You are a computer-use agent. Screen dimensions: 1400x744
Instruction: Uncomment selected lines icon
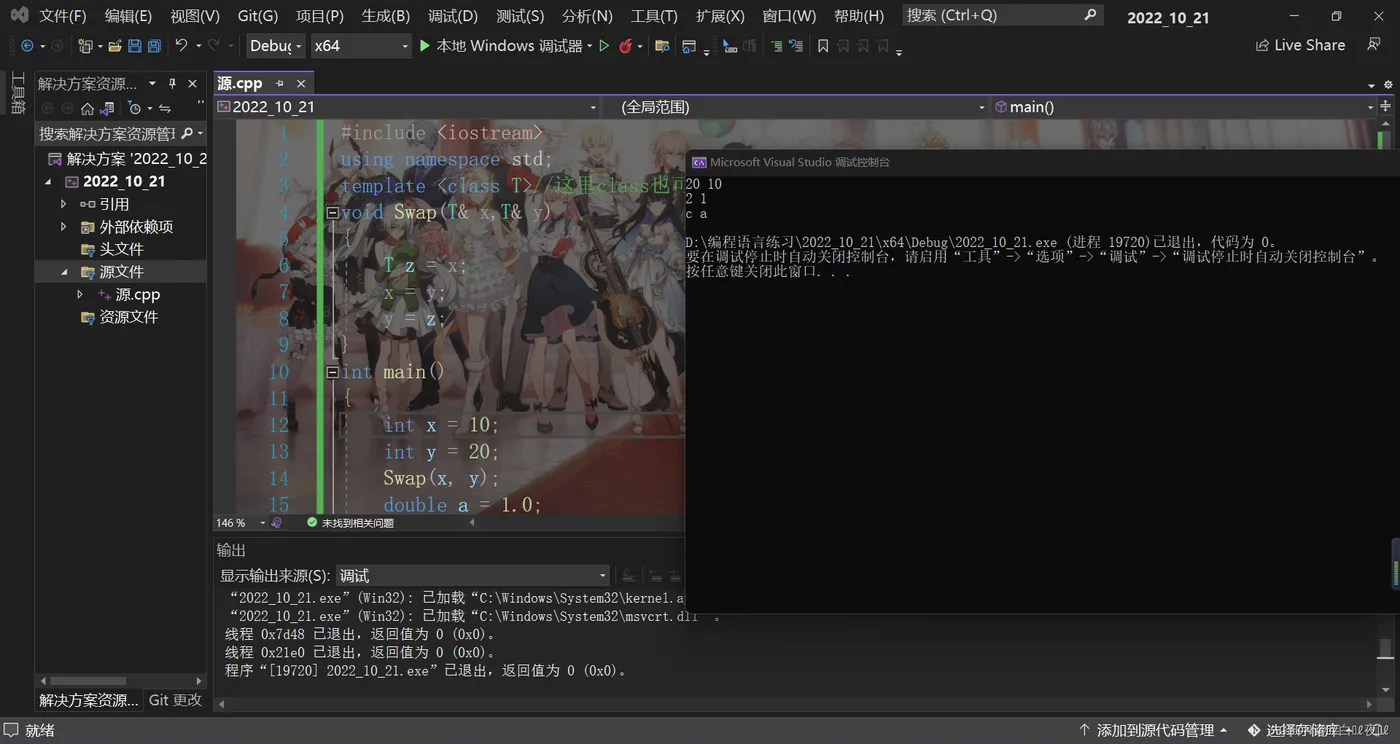coord(796,46)
